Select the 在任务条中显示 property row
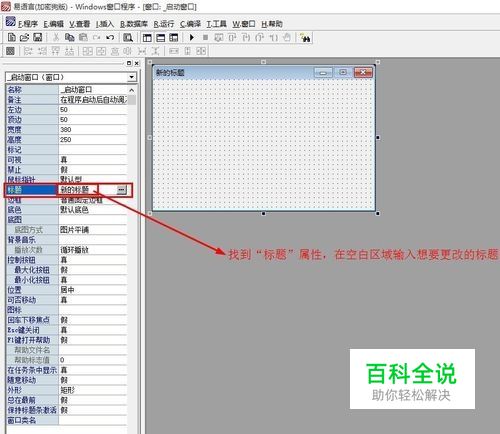Image resolution: width=500 pixels, height=434 pixels. point(66,370)
